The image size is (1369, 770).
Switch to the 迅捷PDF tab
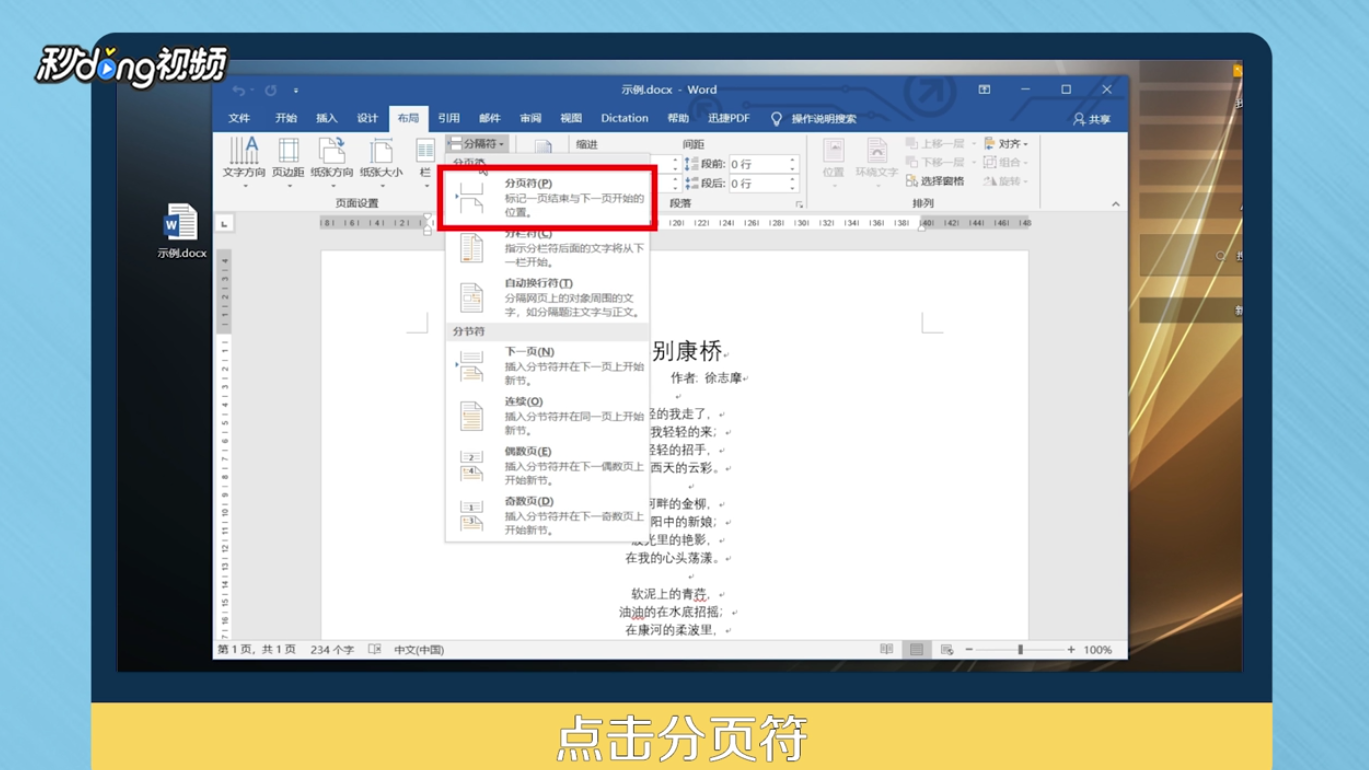click(x=729, y=118)
